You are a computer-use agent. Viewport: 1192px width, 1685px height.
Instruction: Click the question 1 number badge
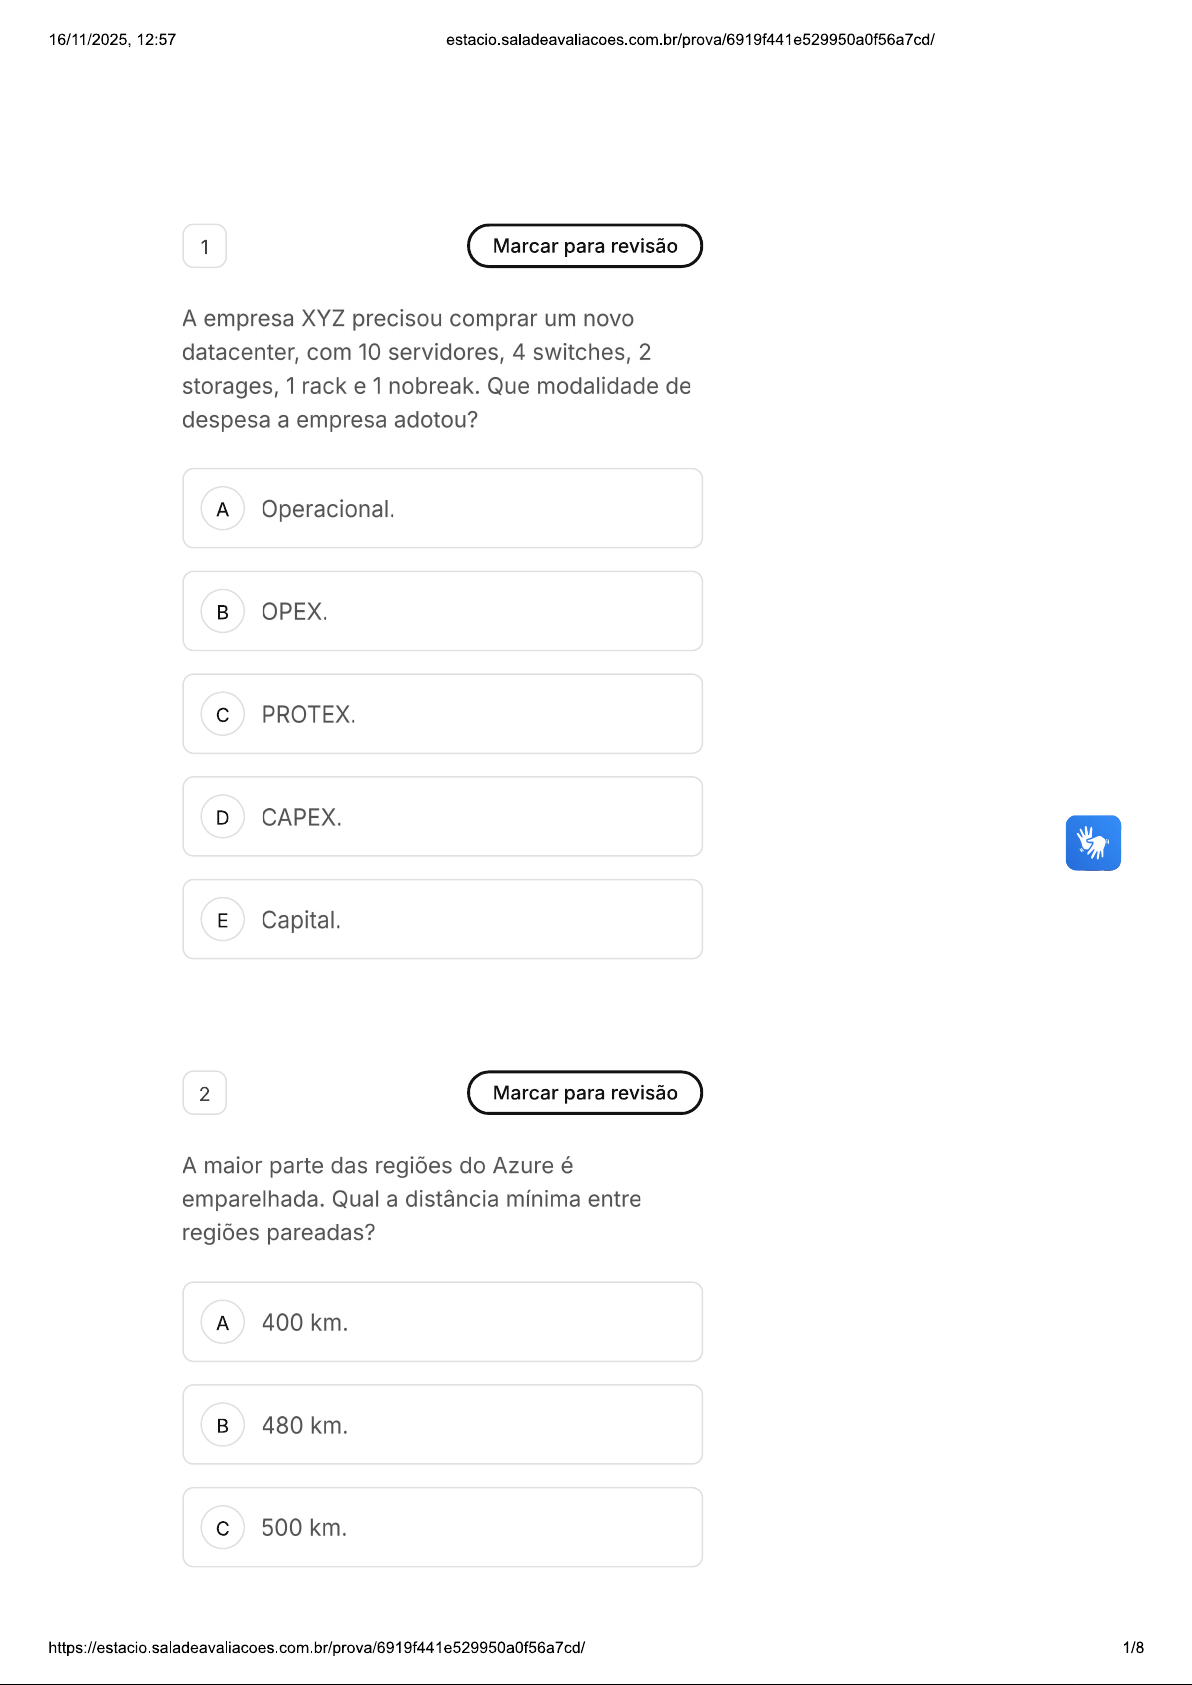pyautogui.click(x=205, y=247)
